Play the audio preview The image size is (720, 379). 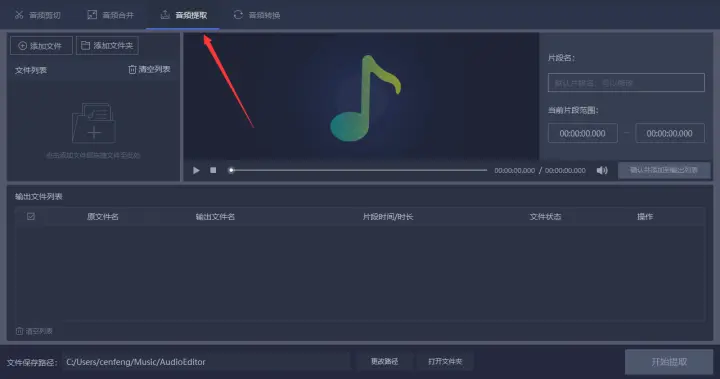(x=196, y=170)
